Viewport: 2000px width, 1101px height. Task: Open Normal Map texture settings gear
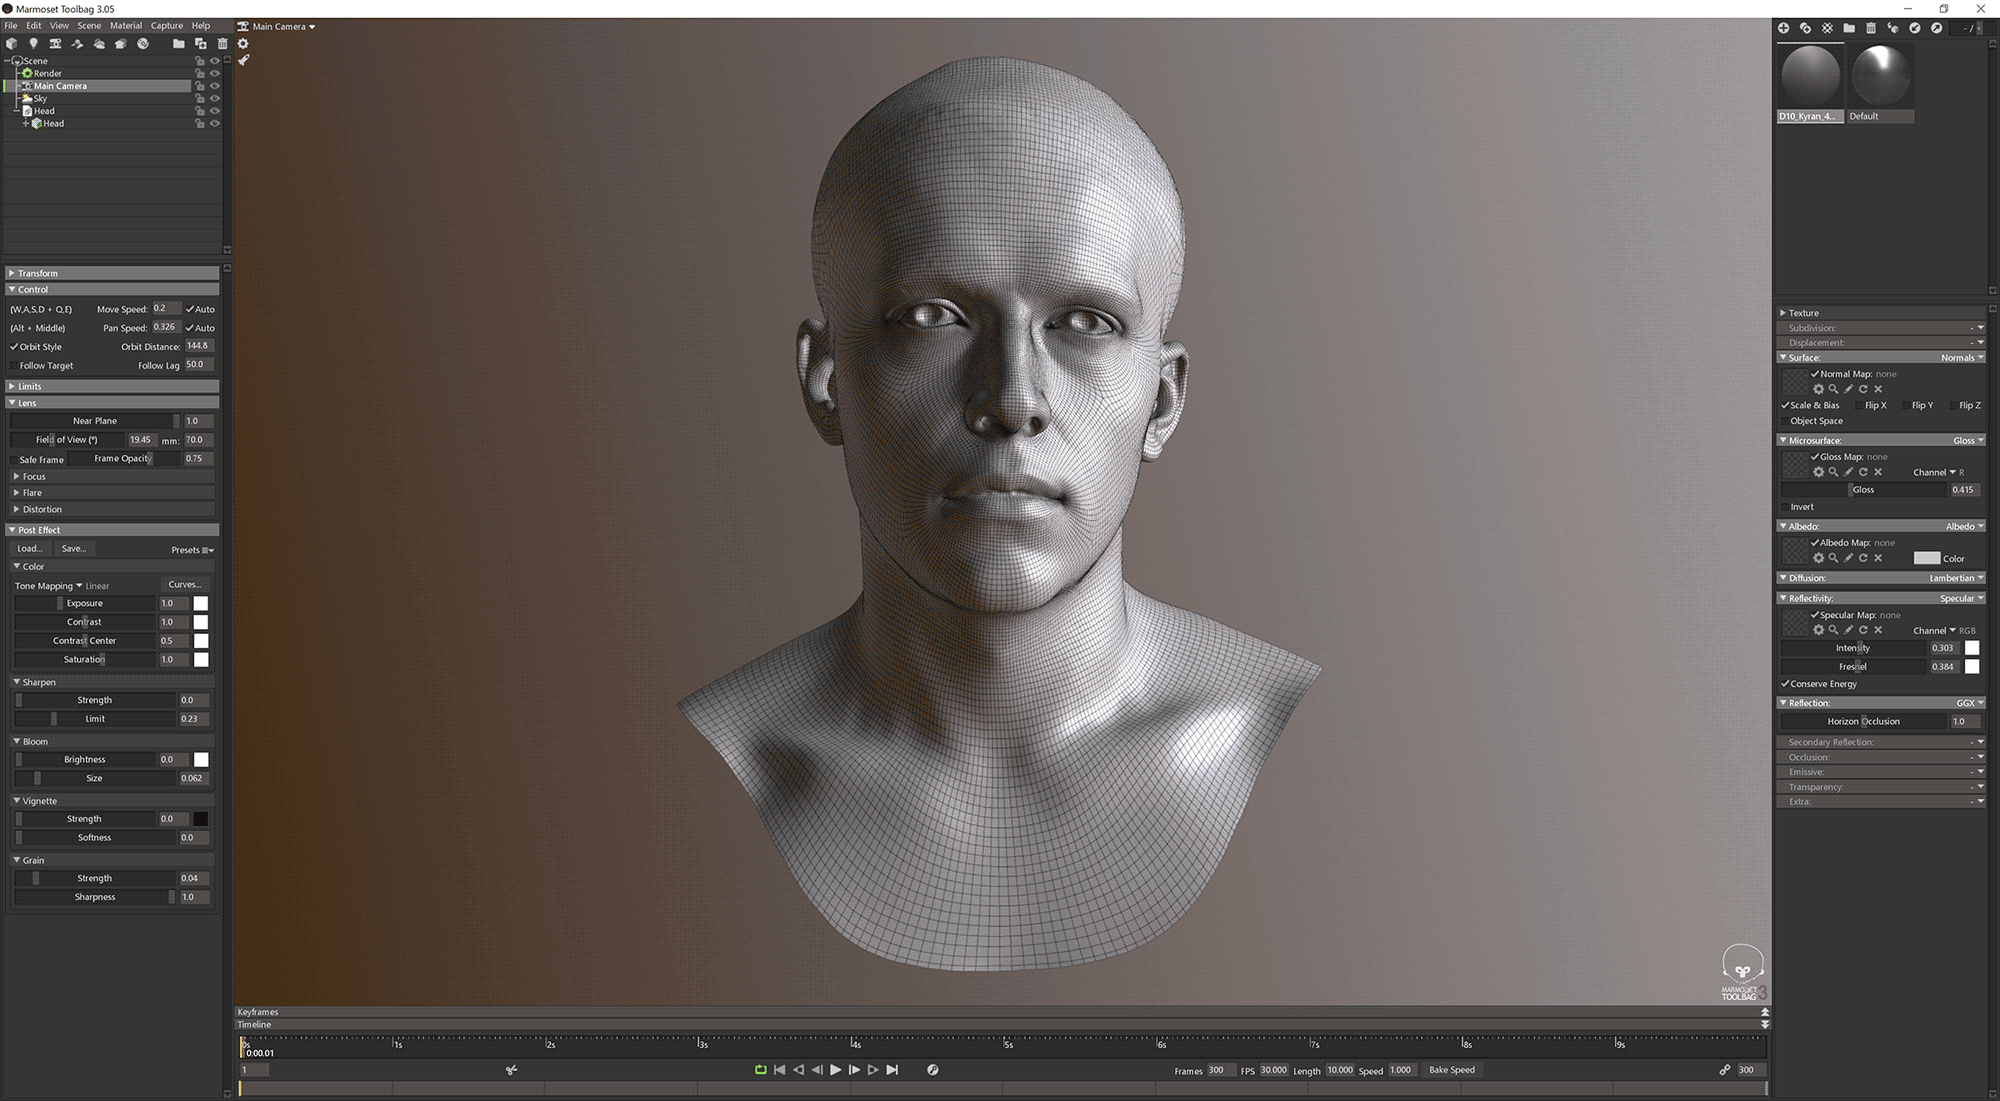[x=1818, y=389]
